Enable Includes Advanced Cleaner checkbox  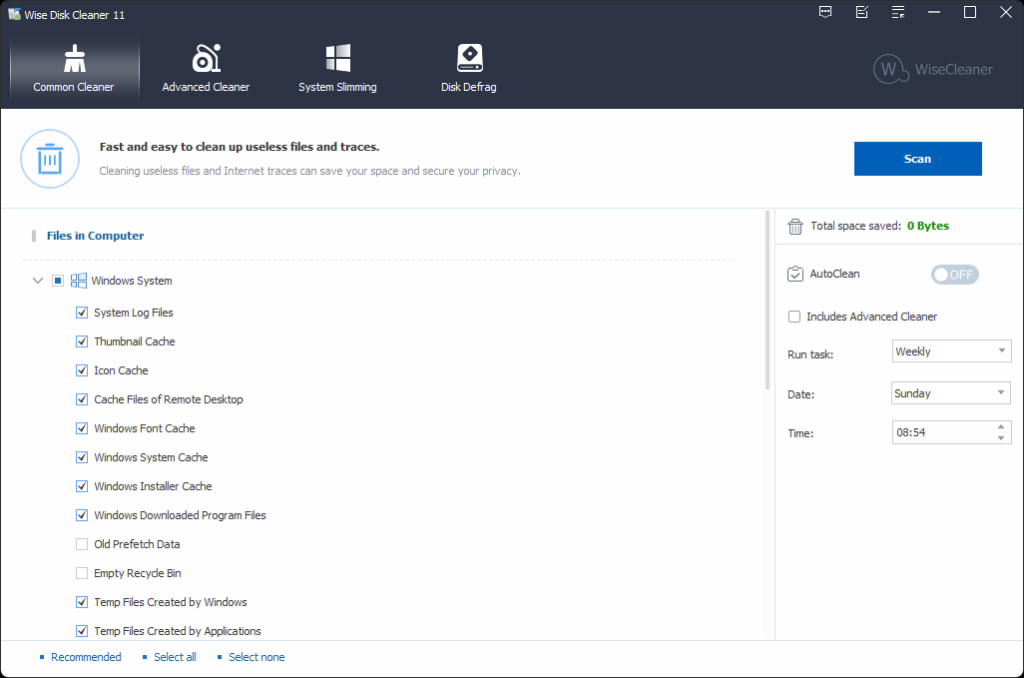(794, 317)
